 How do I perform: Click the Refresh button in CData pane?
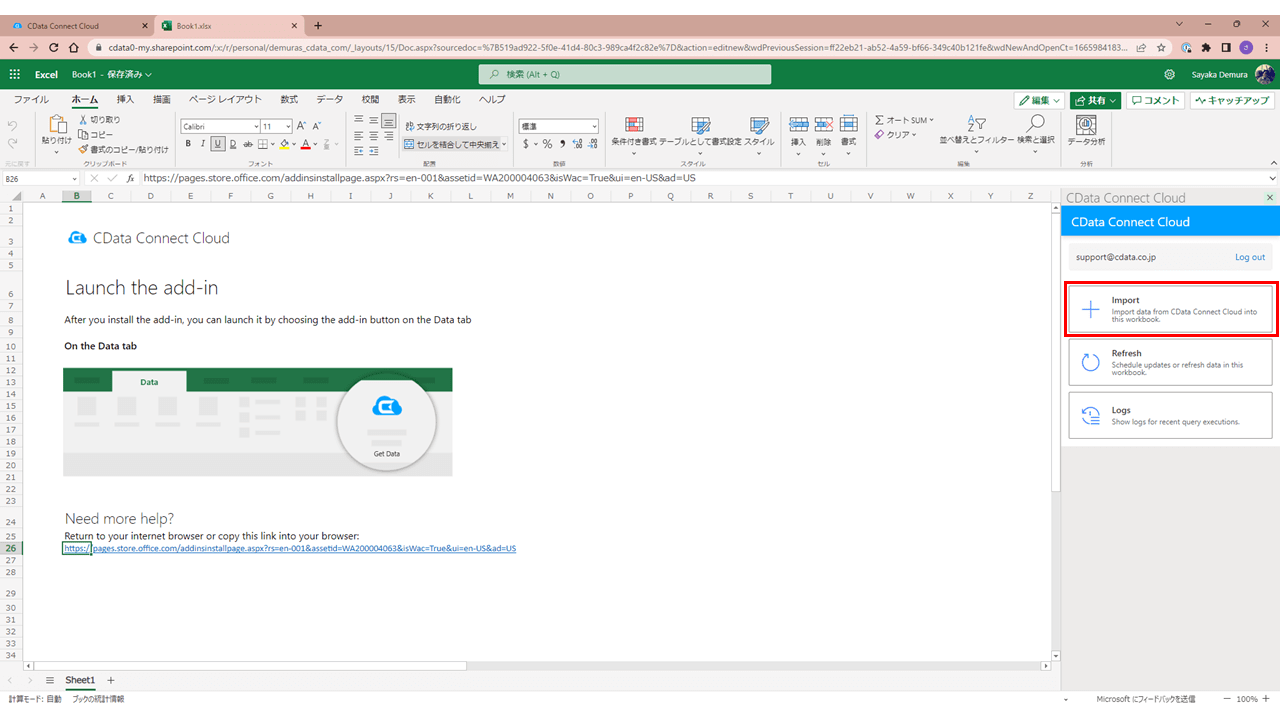(1170, 362)
